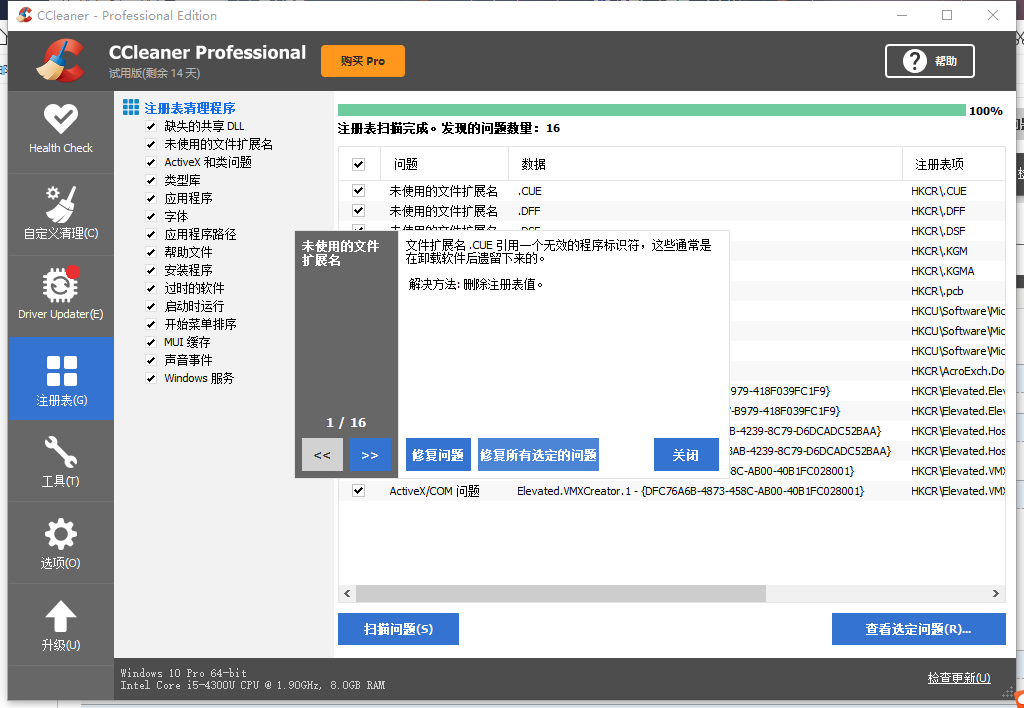Open 帮助 help button

tap(929, 61)
